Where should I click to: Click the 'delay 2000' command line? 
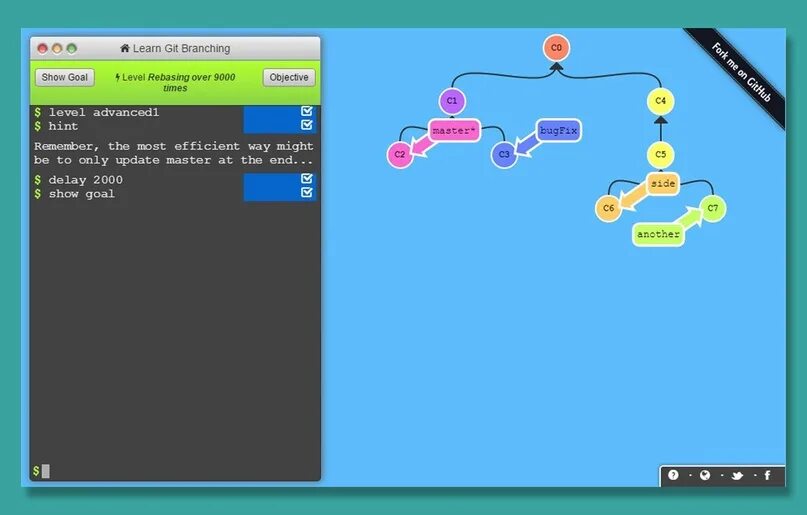click(85, 180)
